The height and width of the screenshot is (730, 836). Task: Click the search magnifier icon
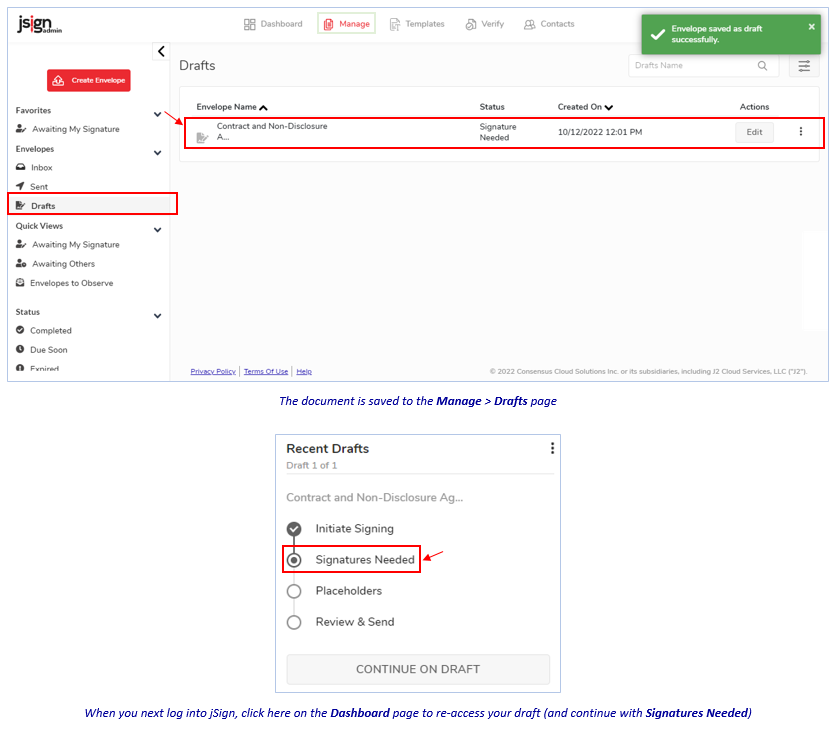pyautogui.click(x=762, y=66)
